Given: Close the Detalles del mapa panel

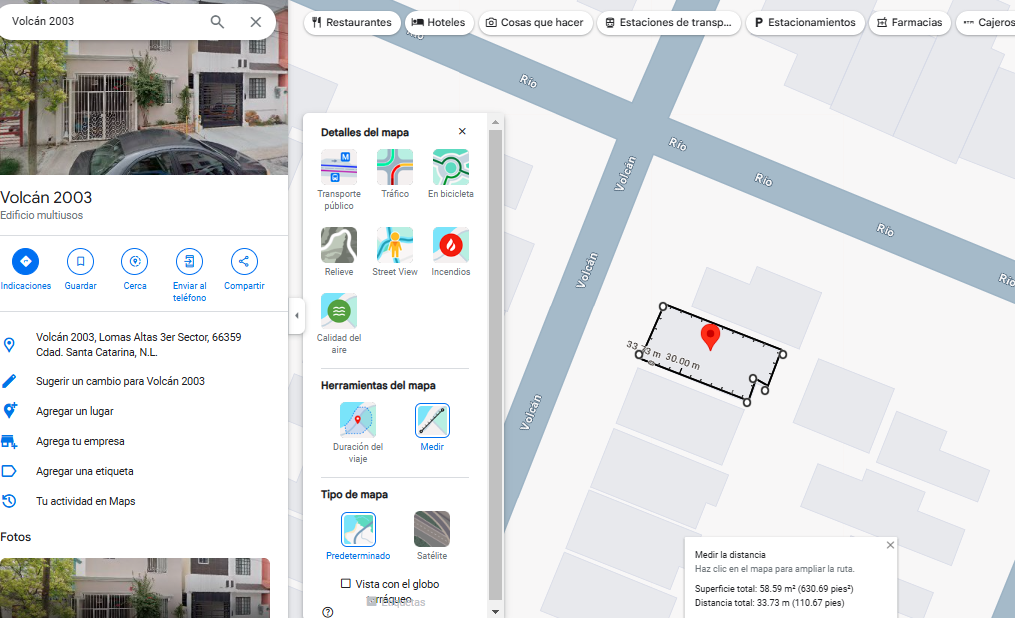Looking at the screenshot, I should (x=462, y=131).
